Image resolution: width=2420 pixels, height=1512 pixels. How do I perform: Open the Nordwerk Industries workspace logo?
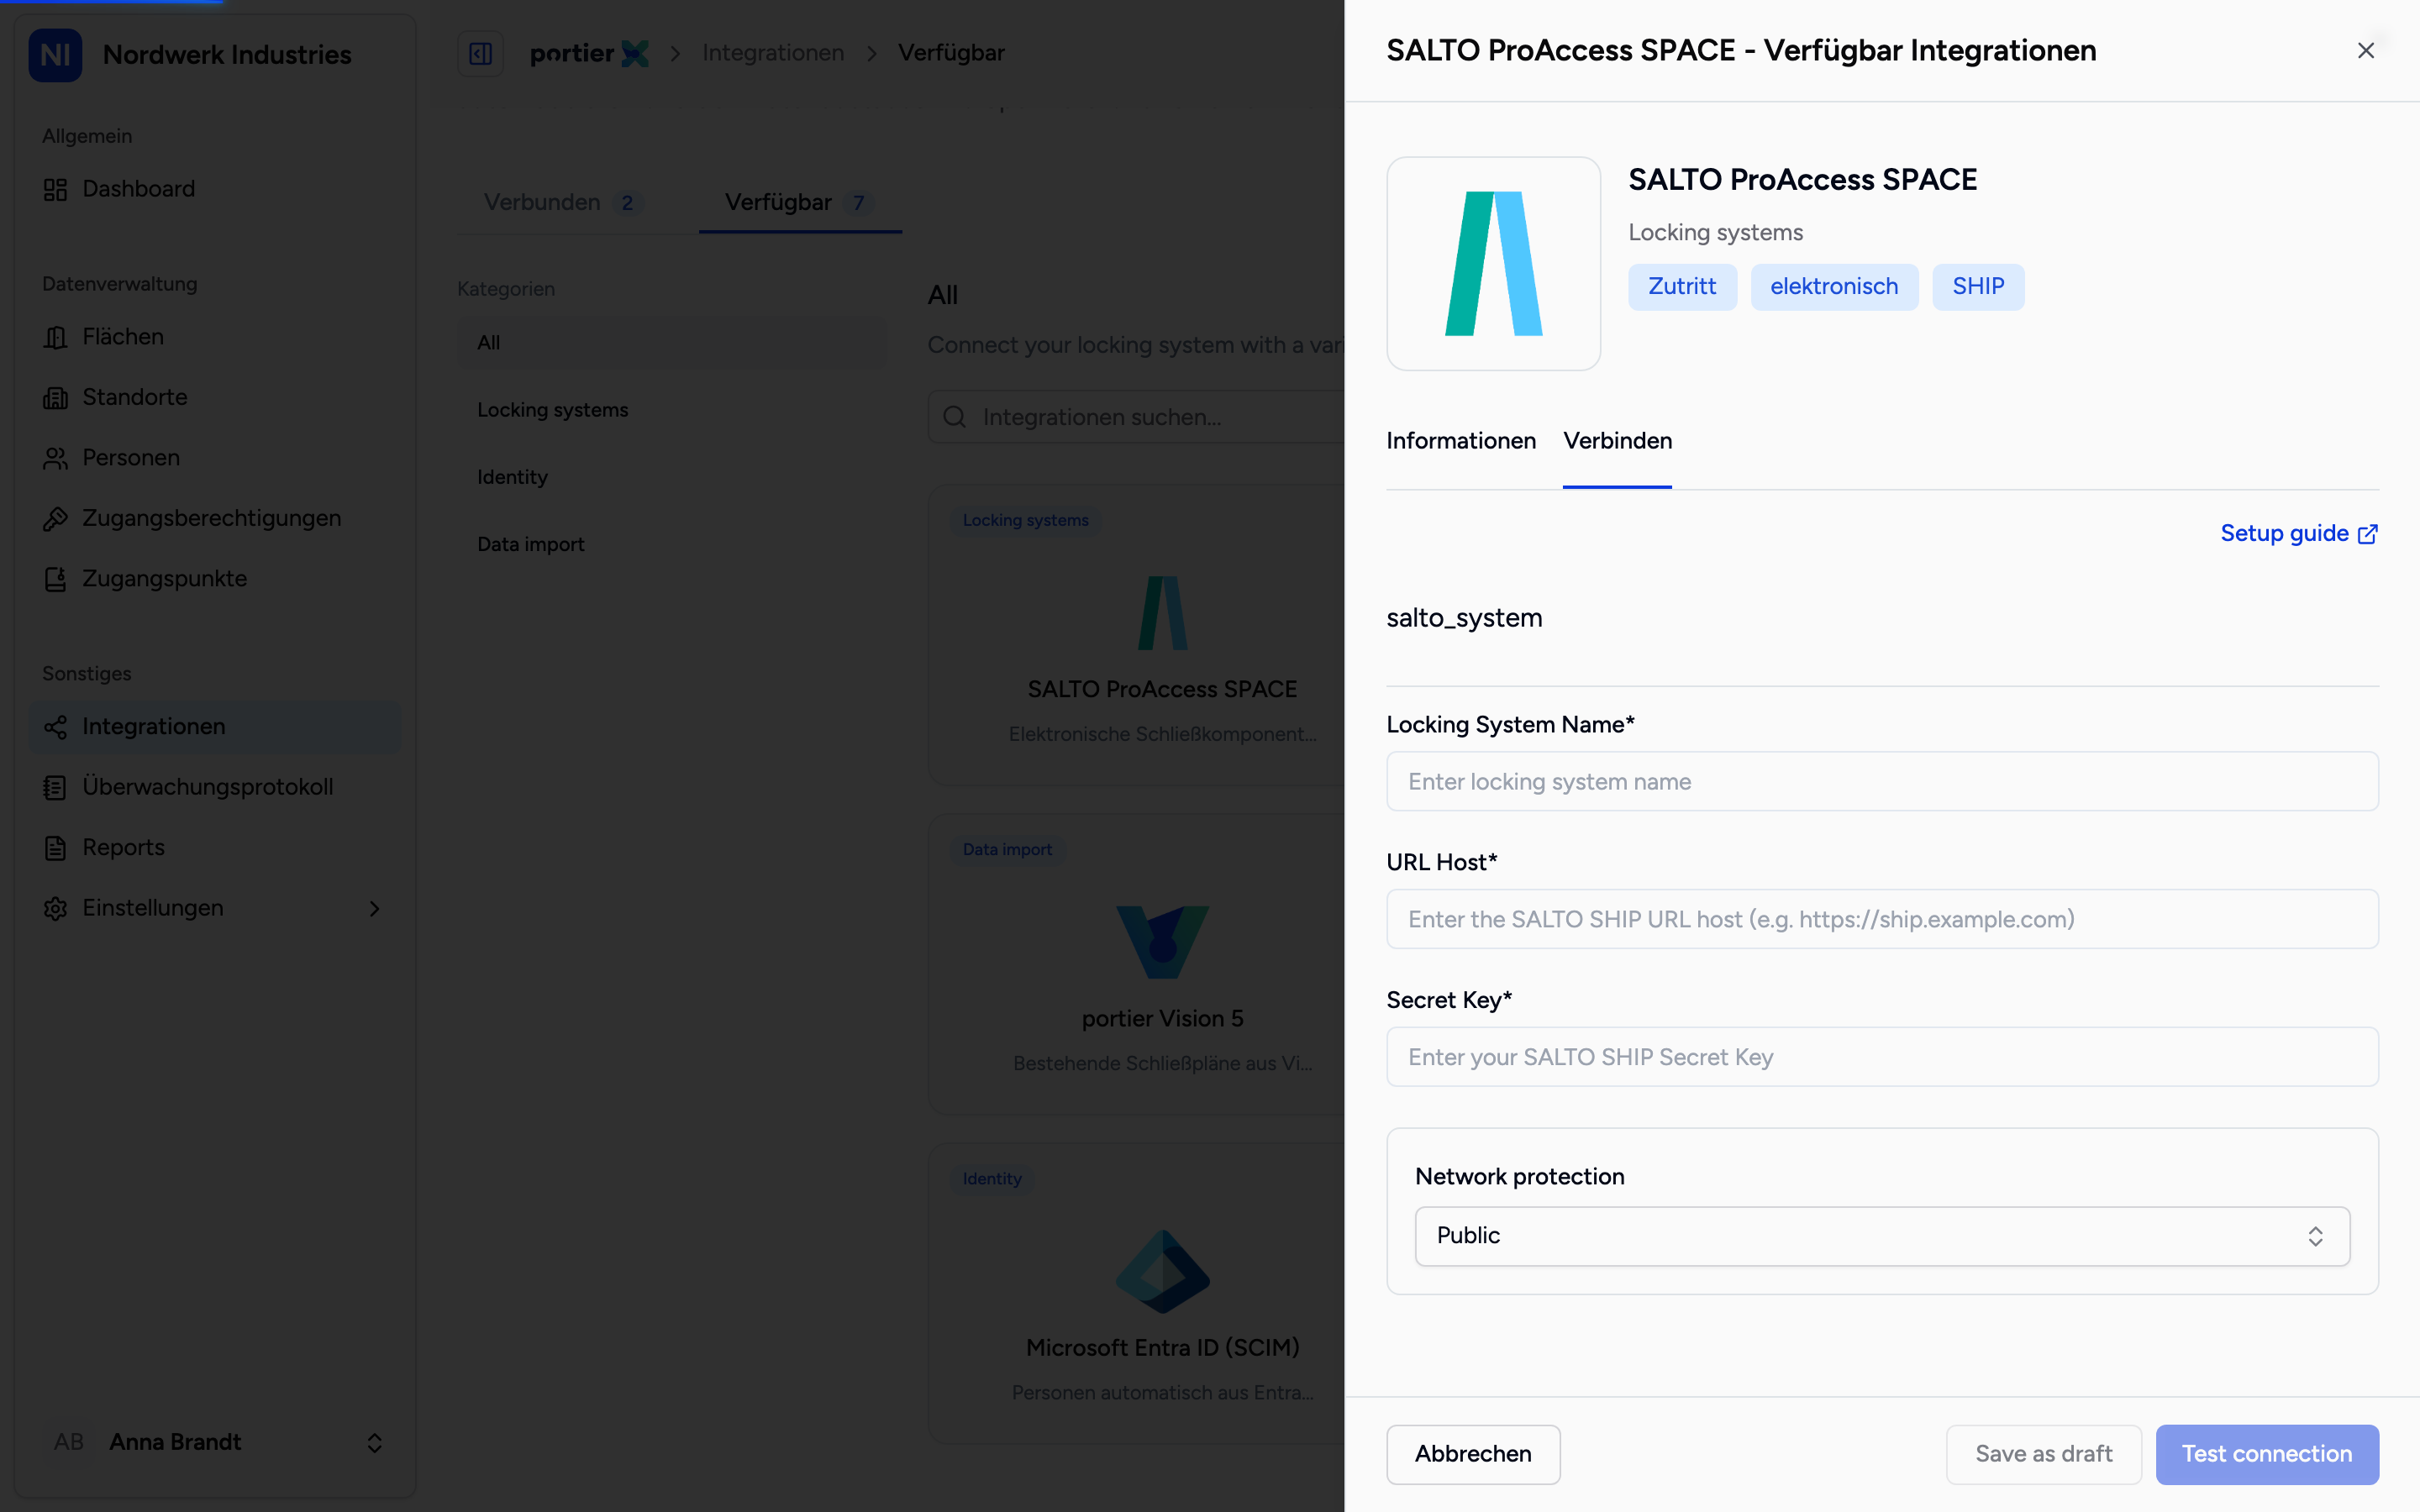click(x=55, y=55)
